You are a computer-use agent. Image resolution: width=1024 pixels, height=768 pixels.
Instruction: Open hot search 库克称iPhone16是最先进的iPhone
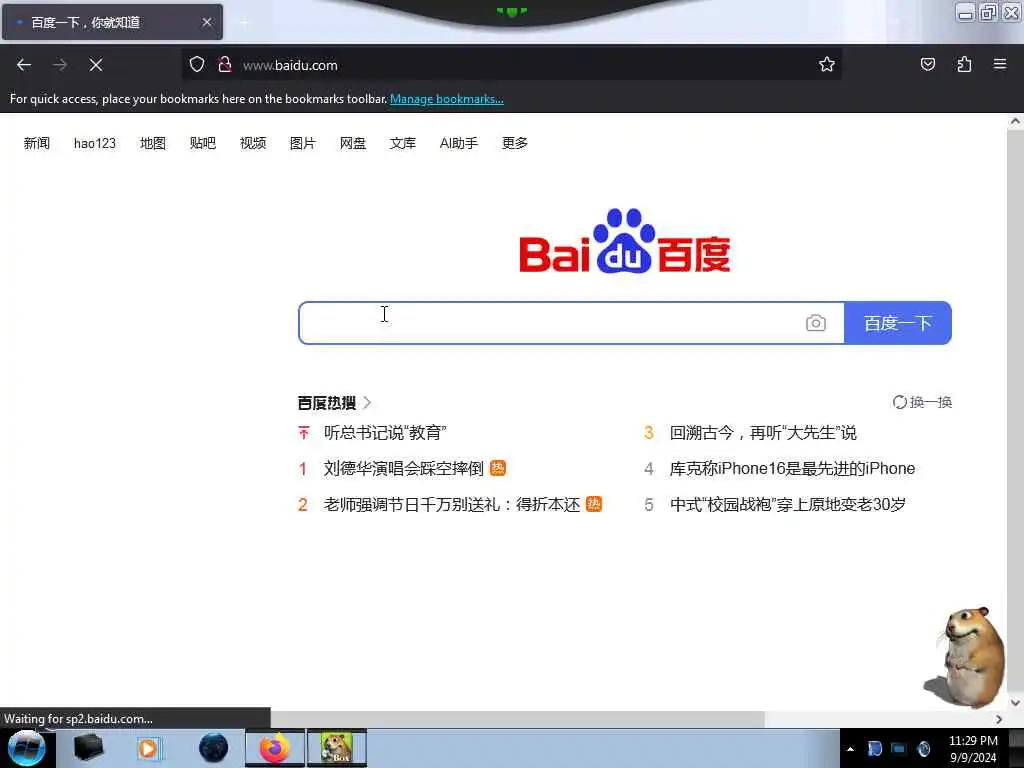coord(792,468)
